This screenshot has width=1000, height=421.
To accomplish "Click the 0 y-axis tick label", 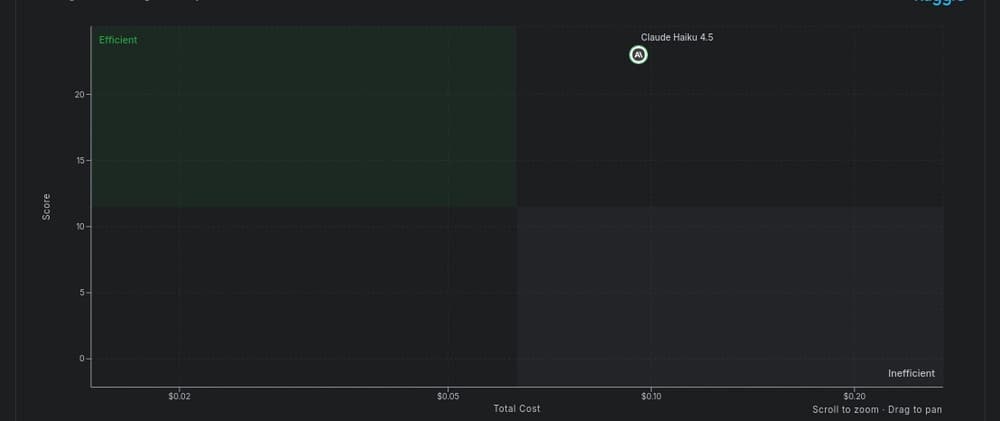I will [x=82, y=358].
